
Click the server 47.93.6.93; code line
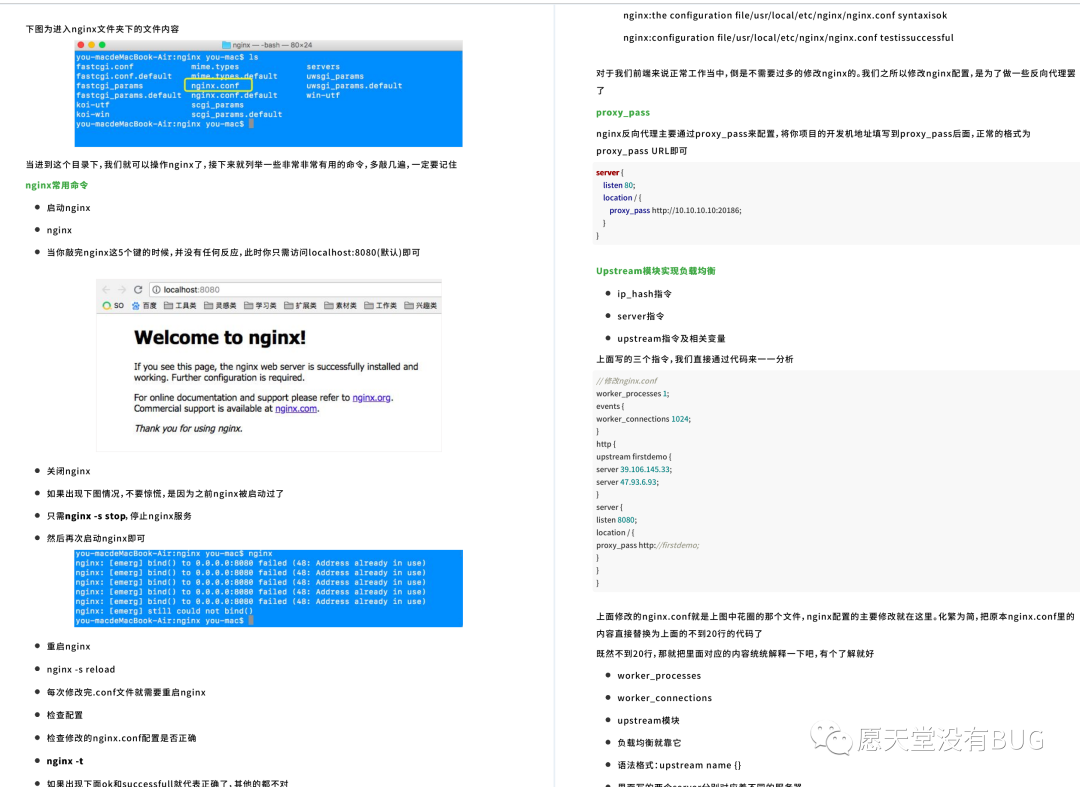click(x=627, y=482)
